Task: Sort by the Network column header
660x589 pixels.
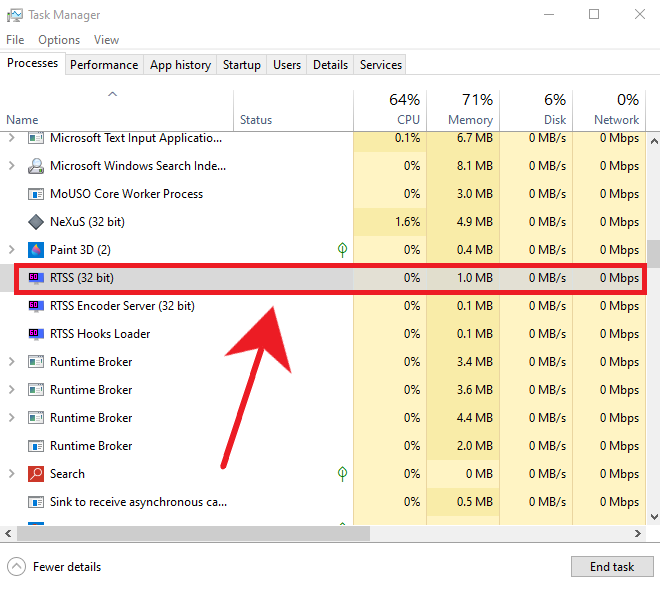Action: 609,110
